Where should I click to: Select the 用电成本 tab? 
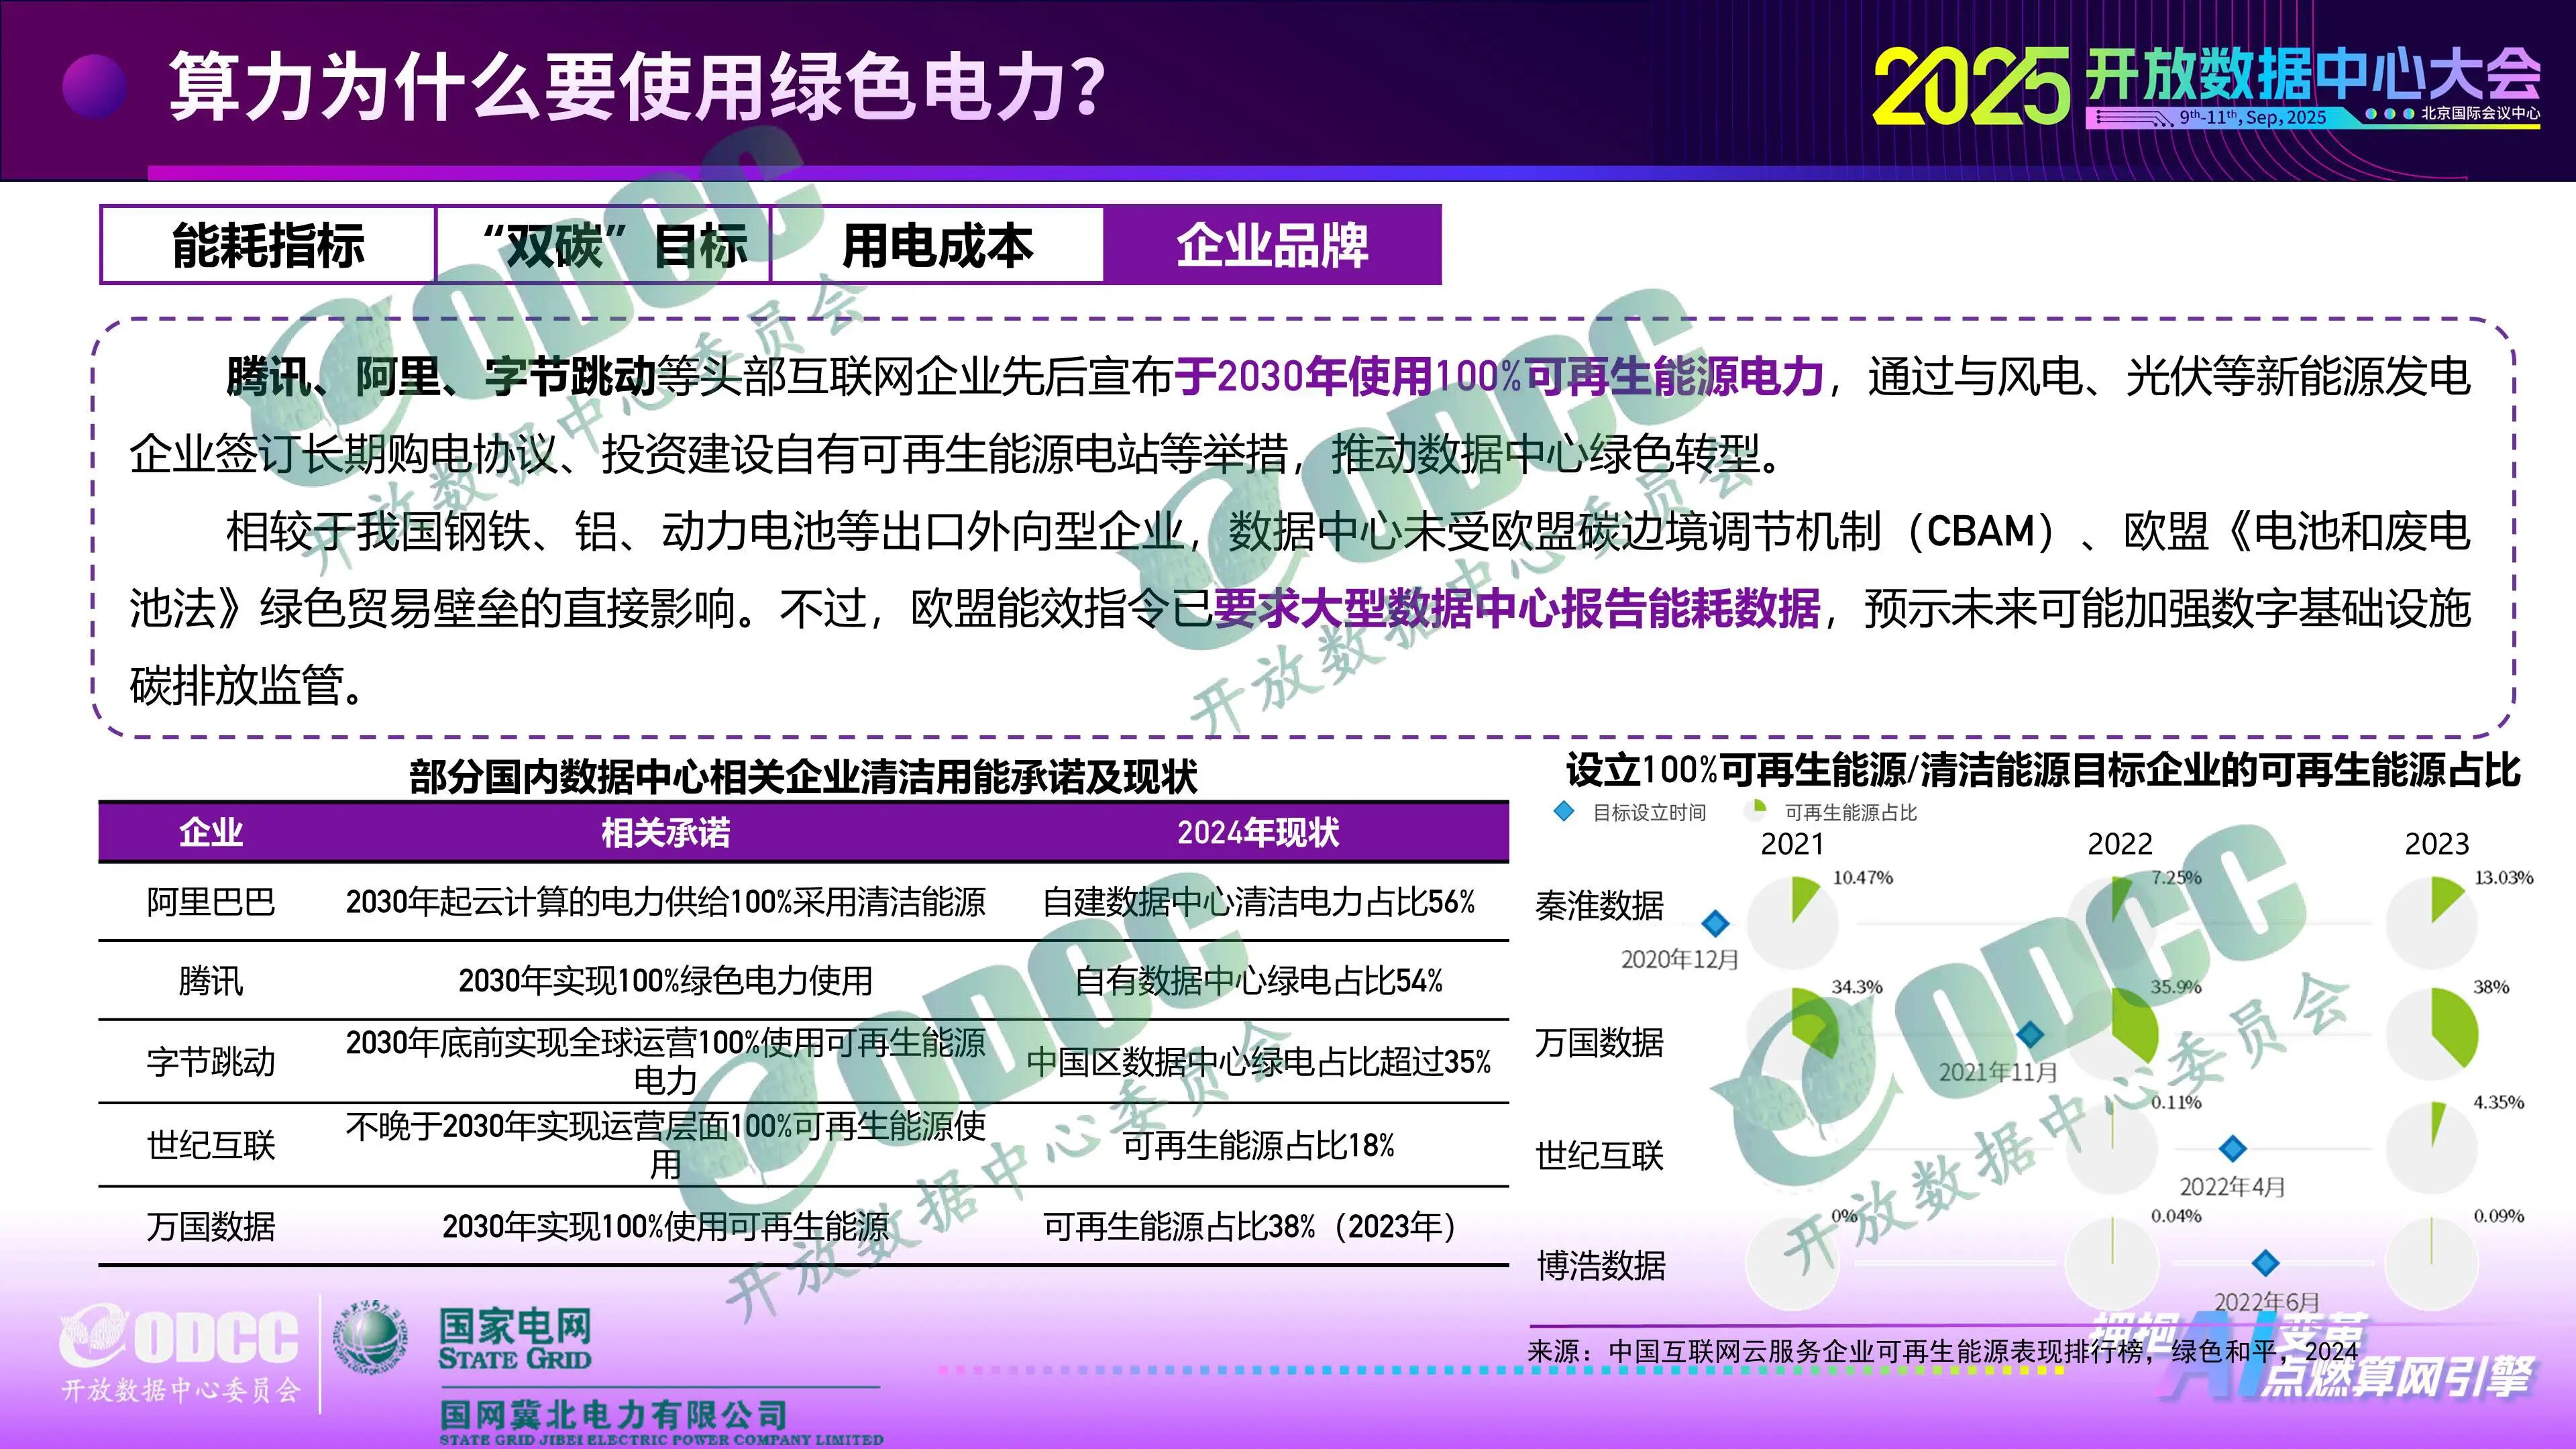tap(937, 245)
